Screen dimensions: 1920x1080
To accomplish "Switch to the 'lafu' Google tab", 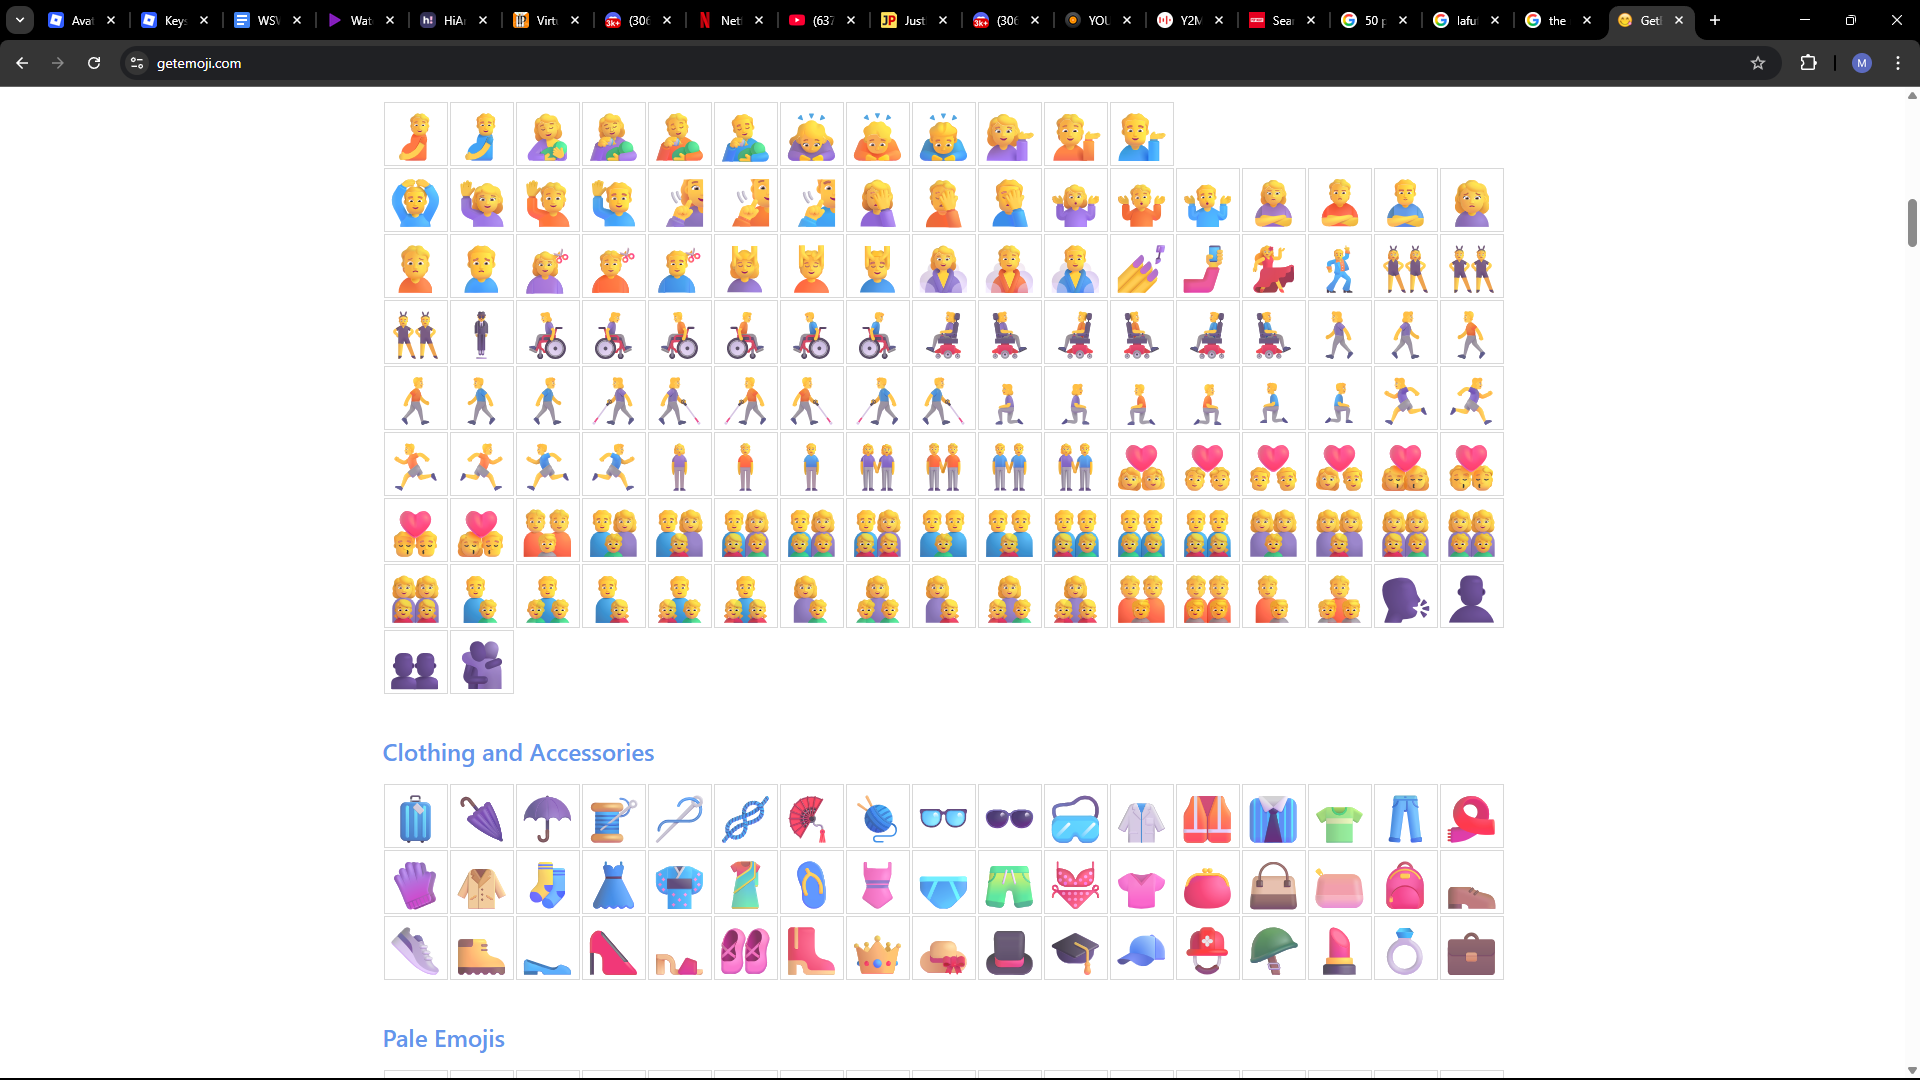I will coord(1468,20).
